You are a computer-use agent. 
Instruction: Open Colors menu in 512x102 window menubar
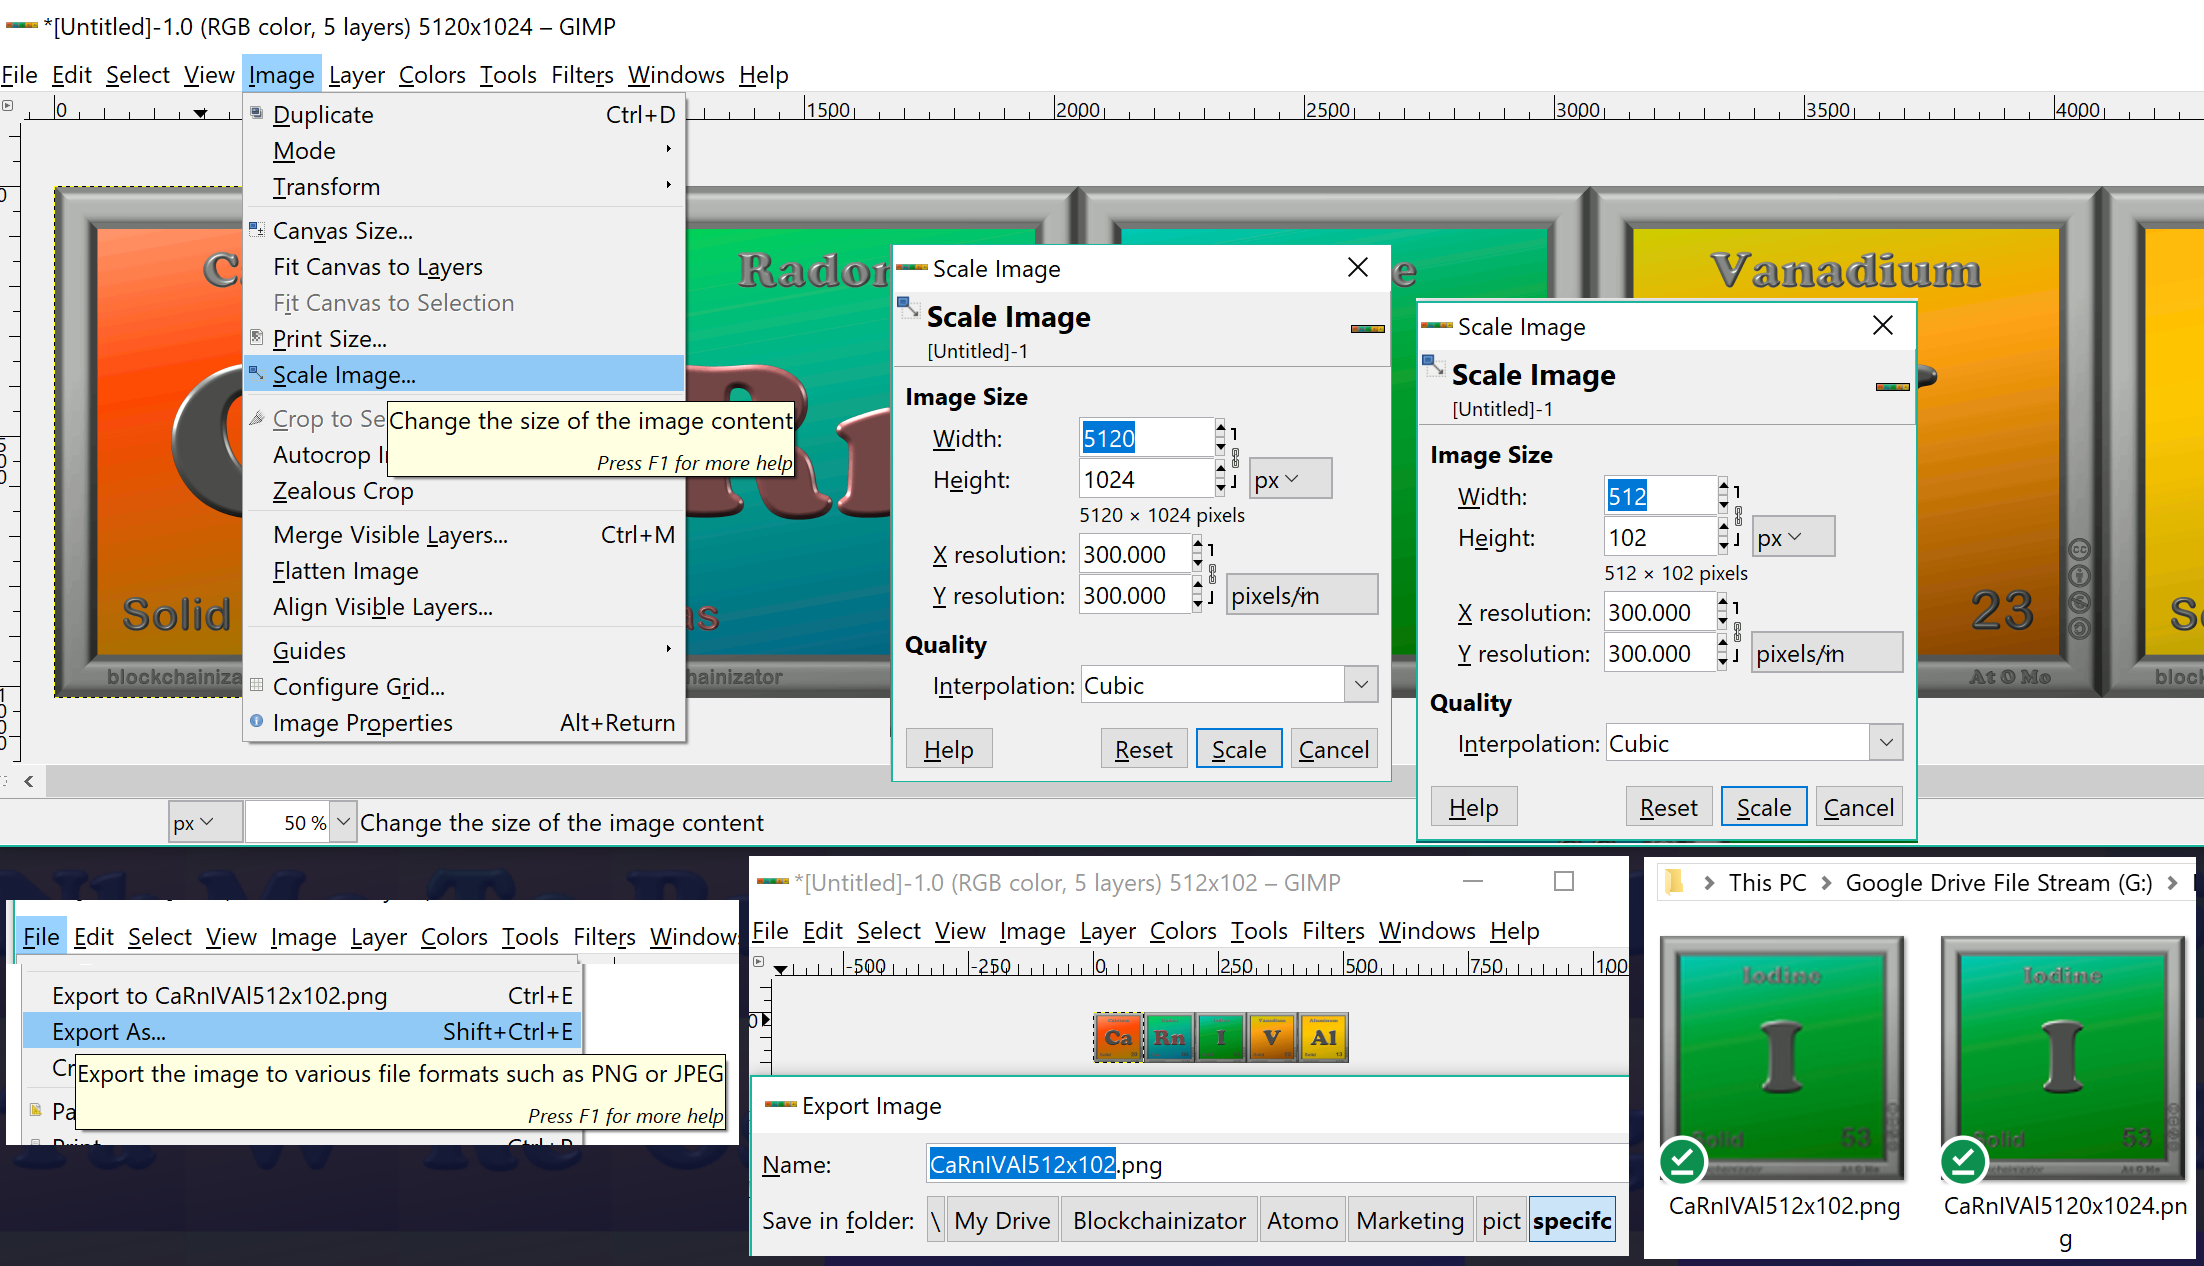pyautogui.click(x=1183, y=931)
